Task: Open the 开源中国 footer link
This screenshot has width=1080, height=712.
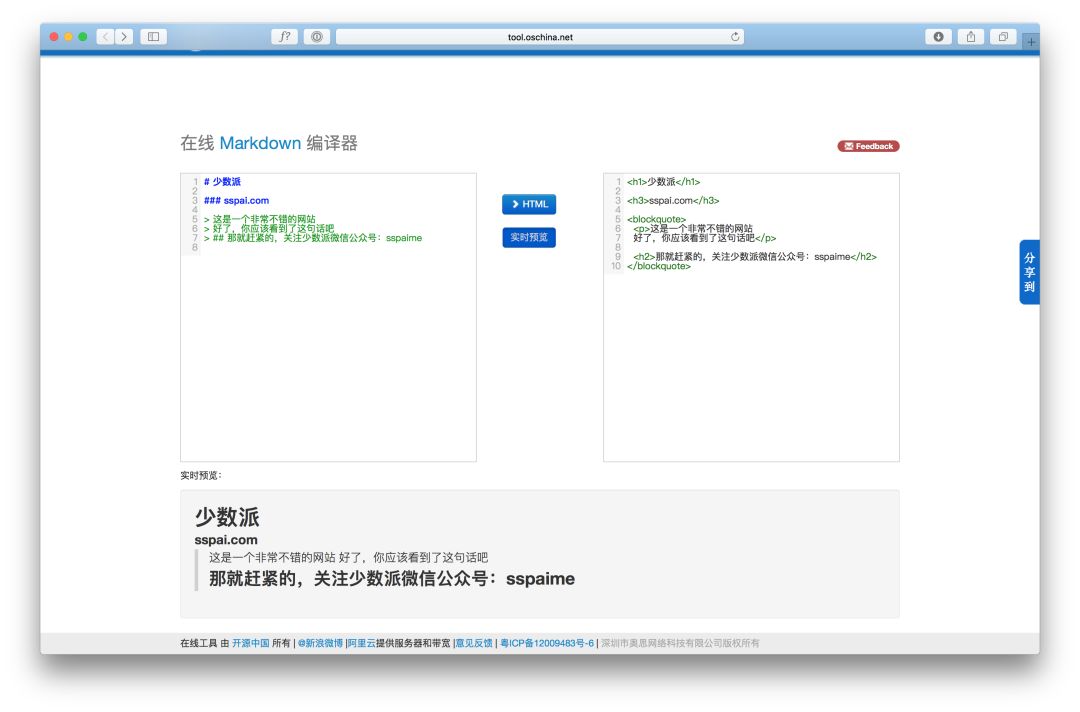Action: coord(251,643)
